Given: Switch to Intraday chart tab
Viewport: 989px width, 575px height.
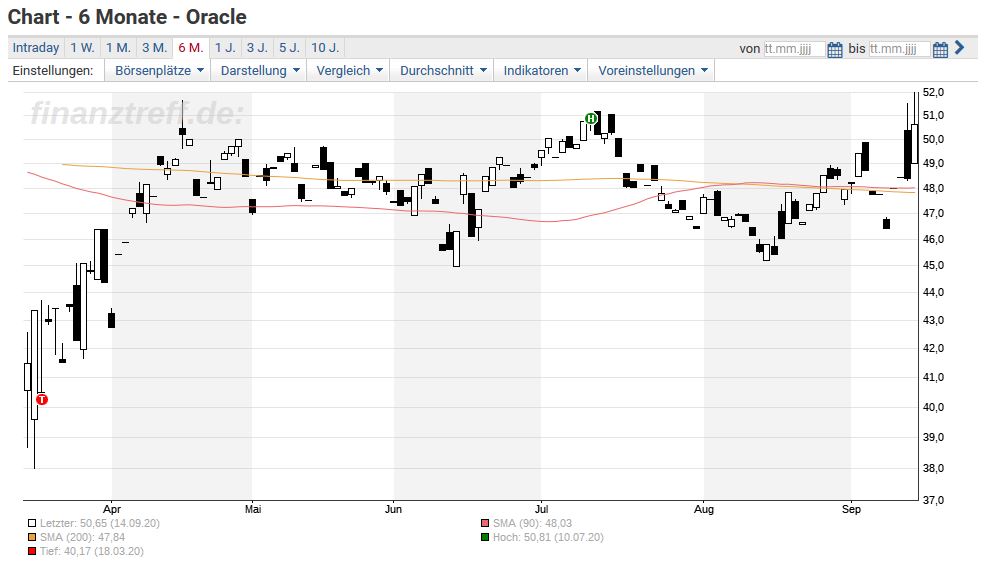Looking at the screenshot, I should (x=35, y=48).
